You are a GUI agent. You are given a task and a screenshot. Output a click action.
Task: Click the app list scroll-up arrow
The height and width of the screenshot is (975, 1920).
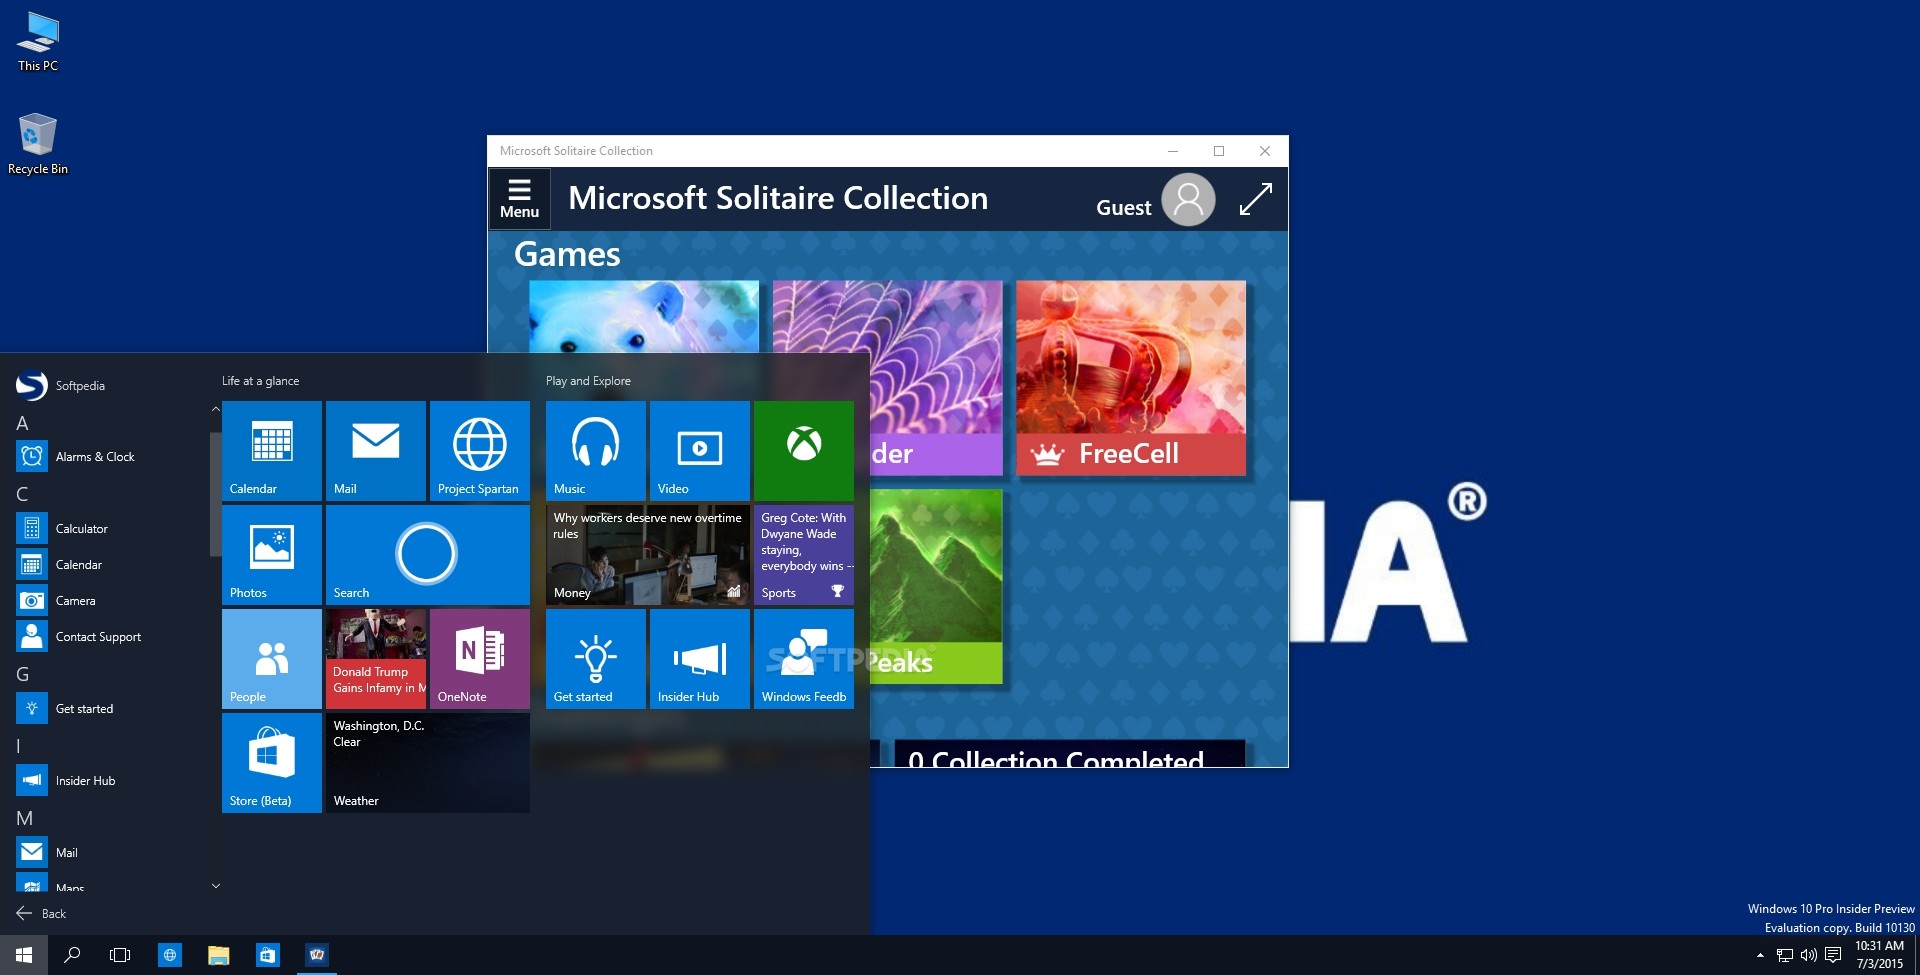[216, 409]
